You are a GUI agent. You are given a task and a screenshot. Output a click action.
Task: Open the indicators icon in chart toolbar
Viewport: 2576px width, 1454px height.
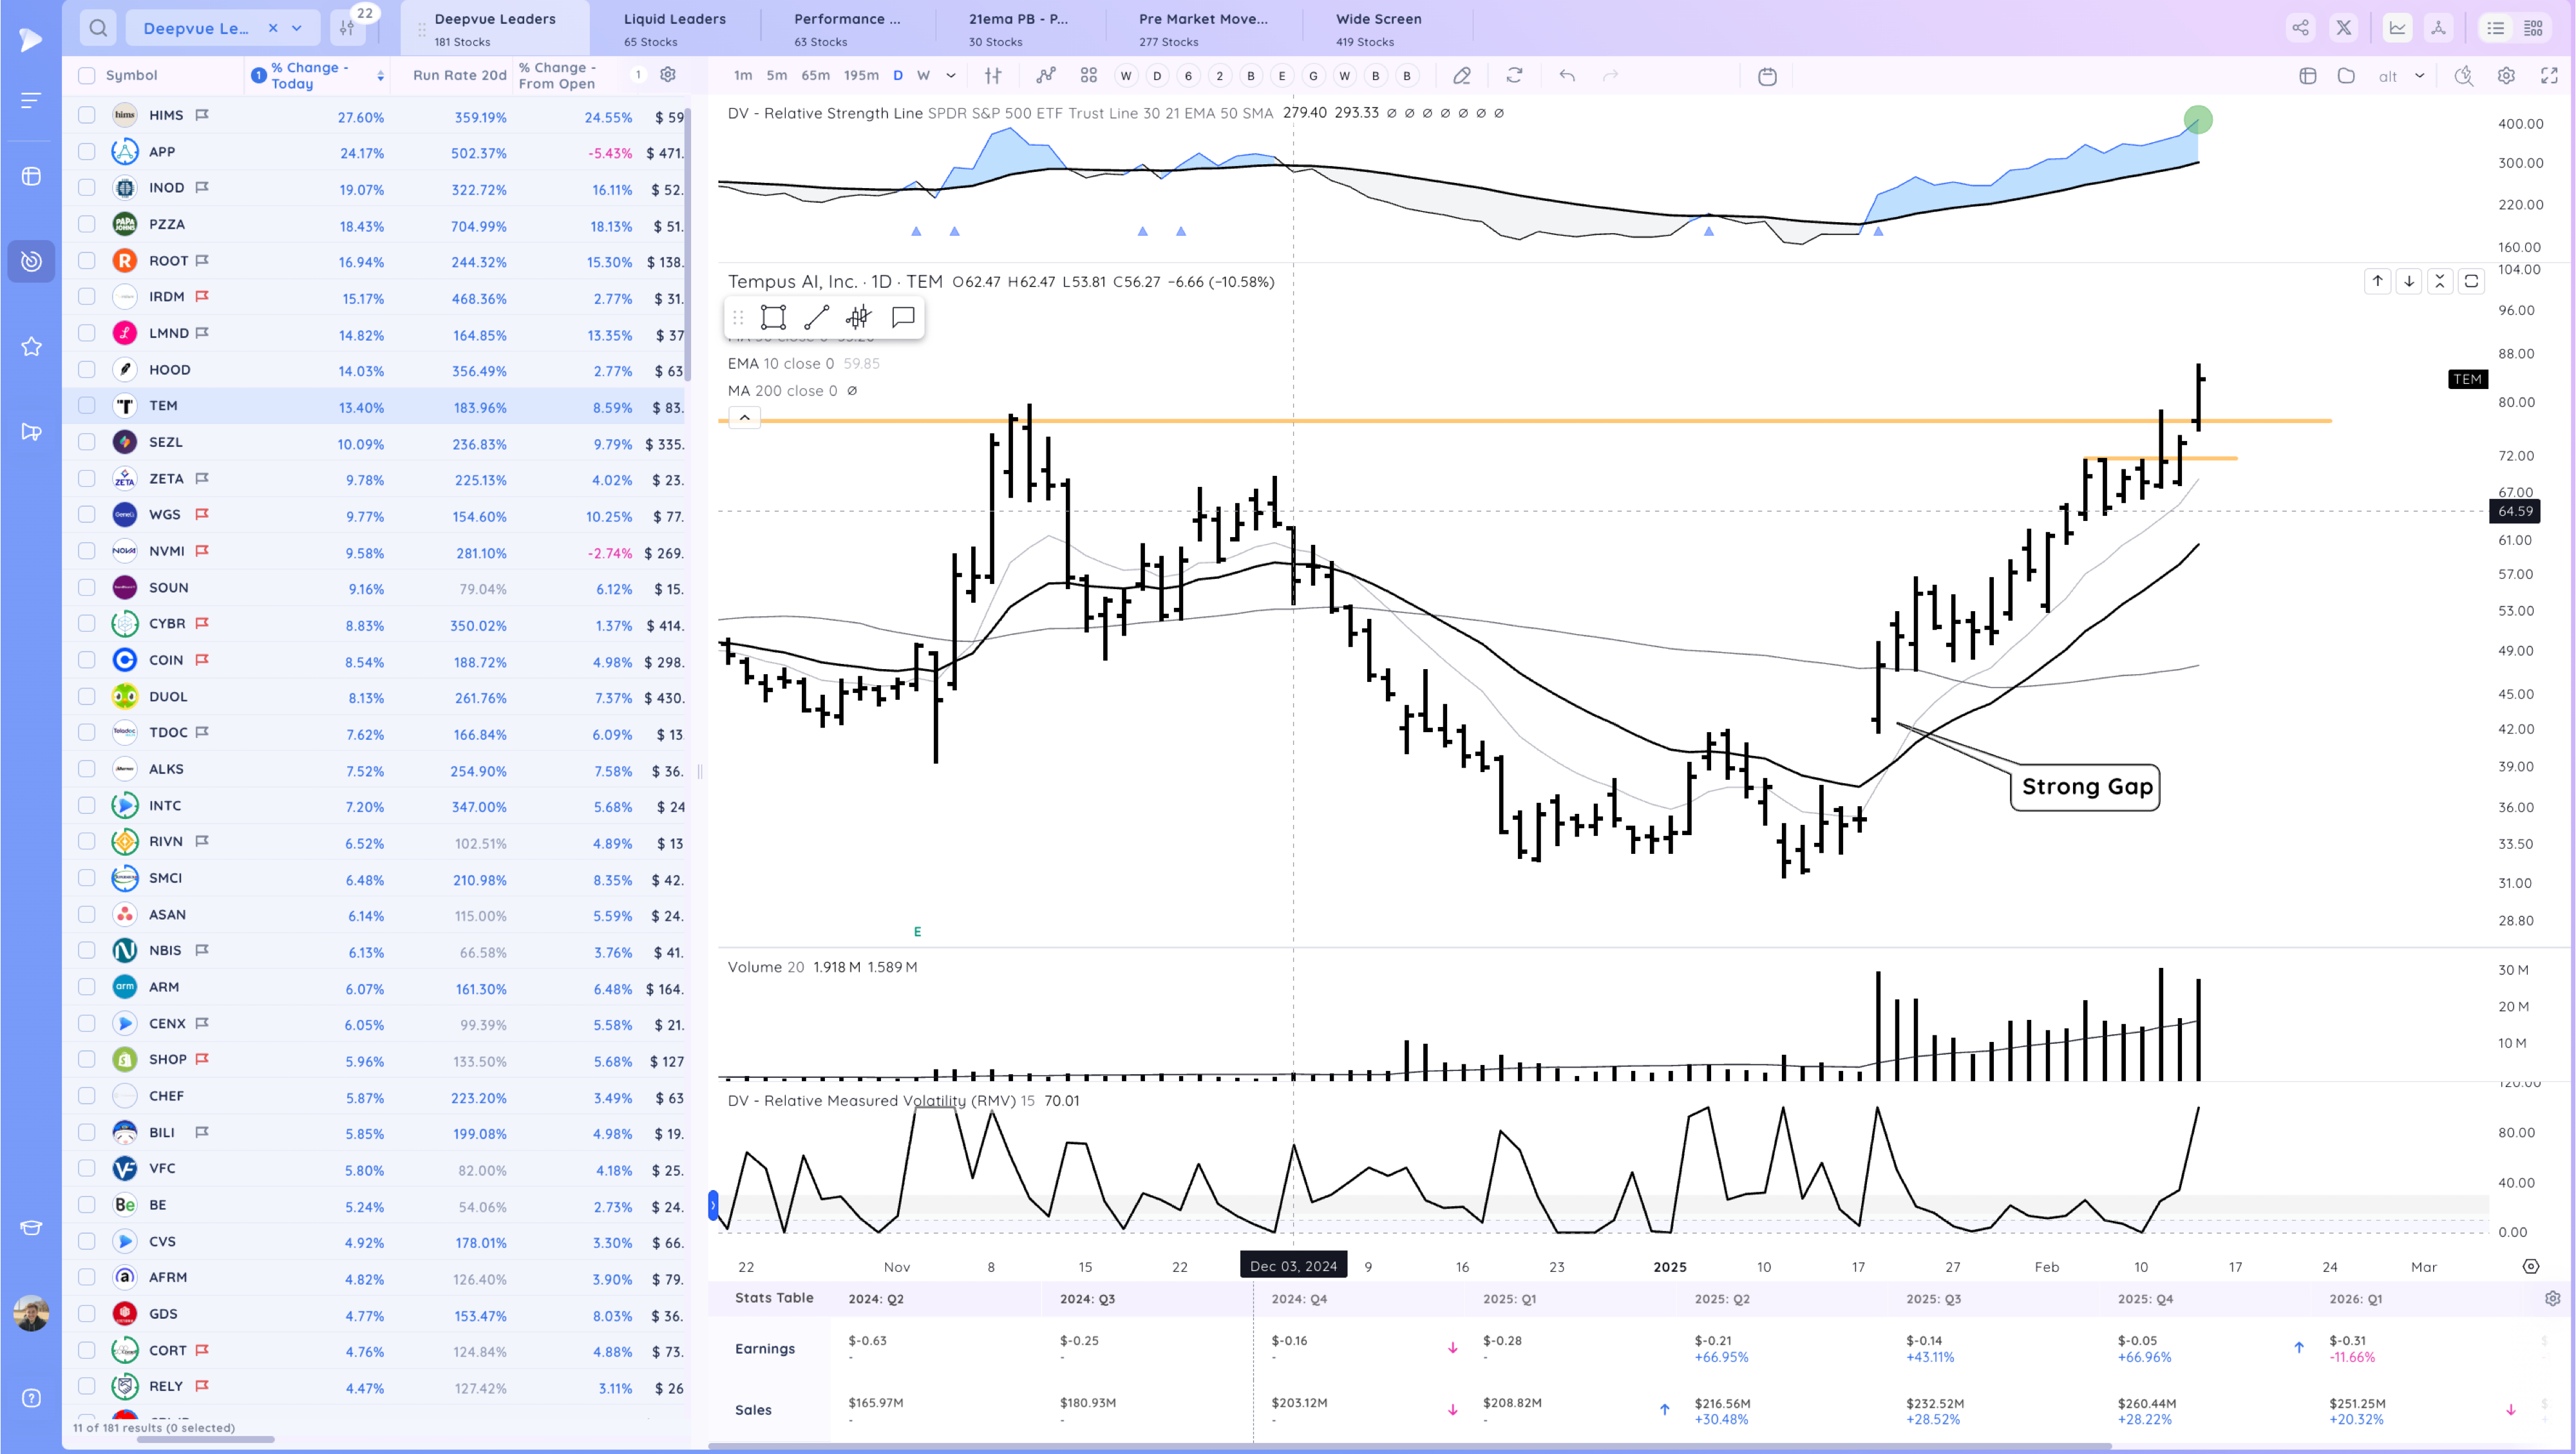click(x=1046, y=76)
